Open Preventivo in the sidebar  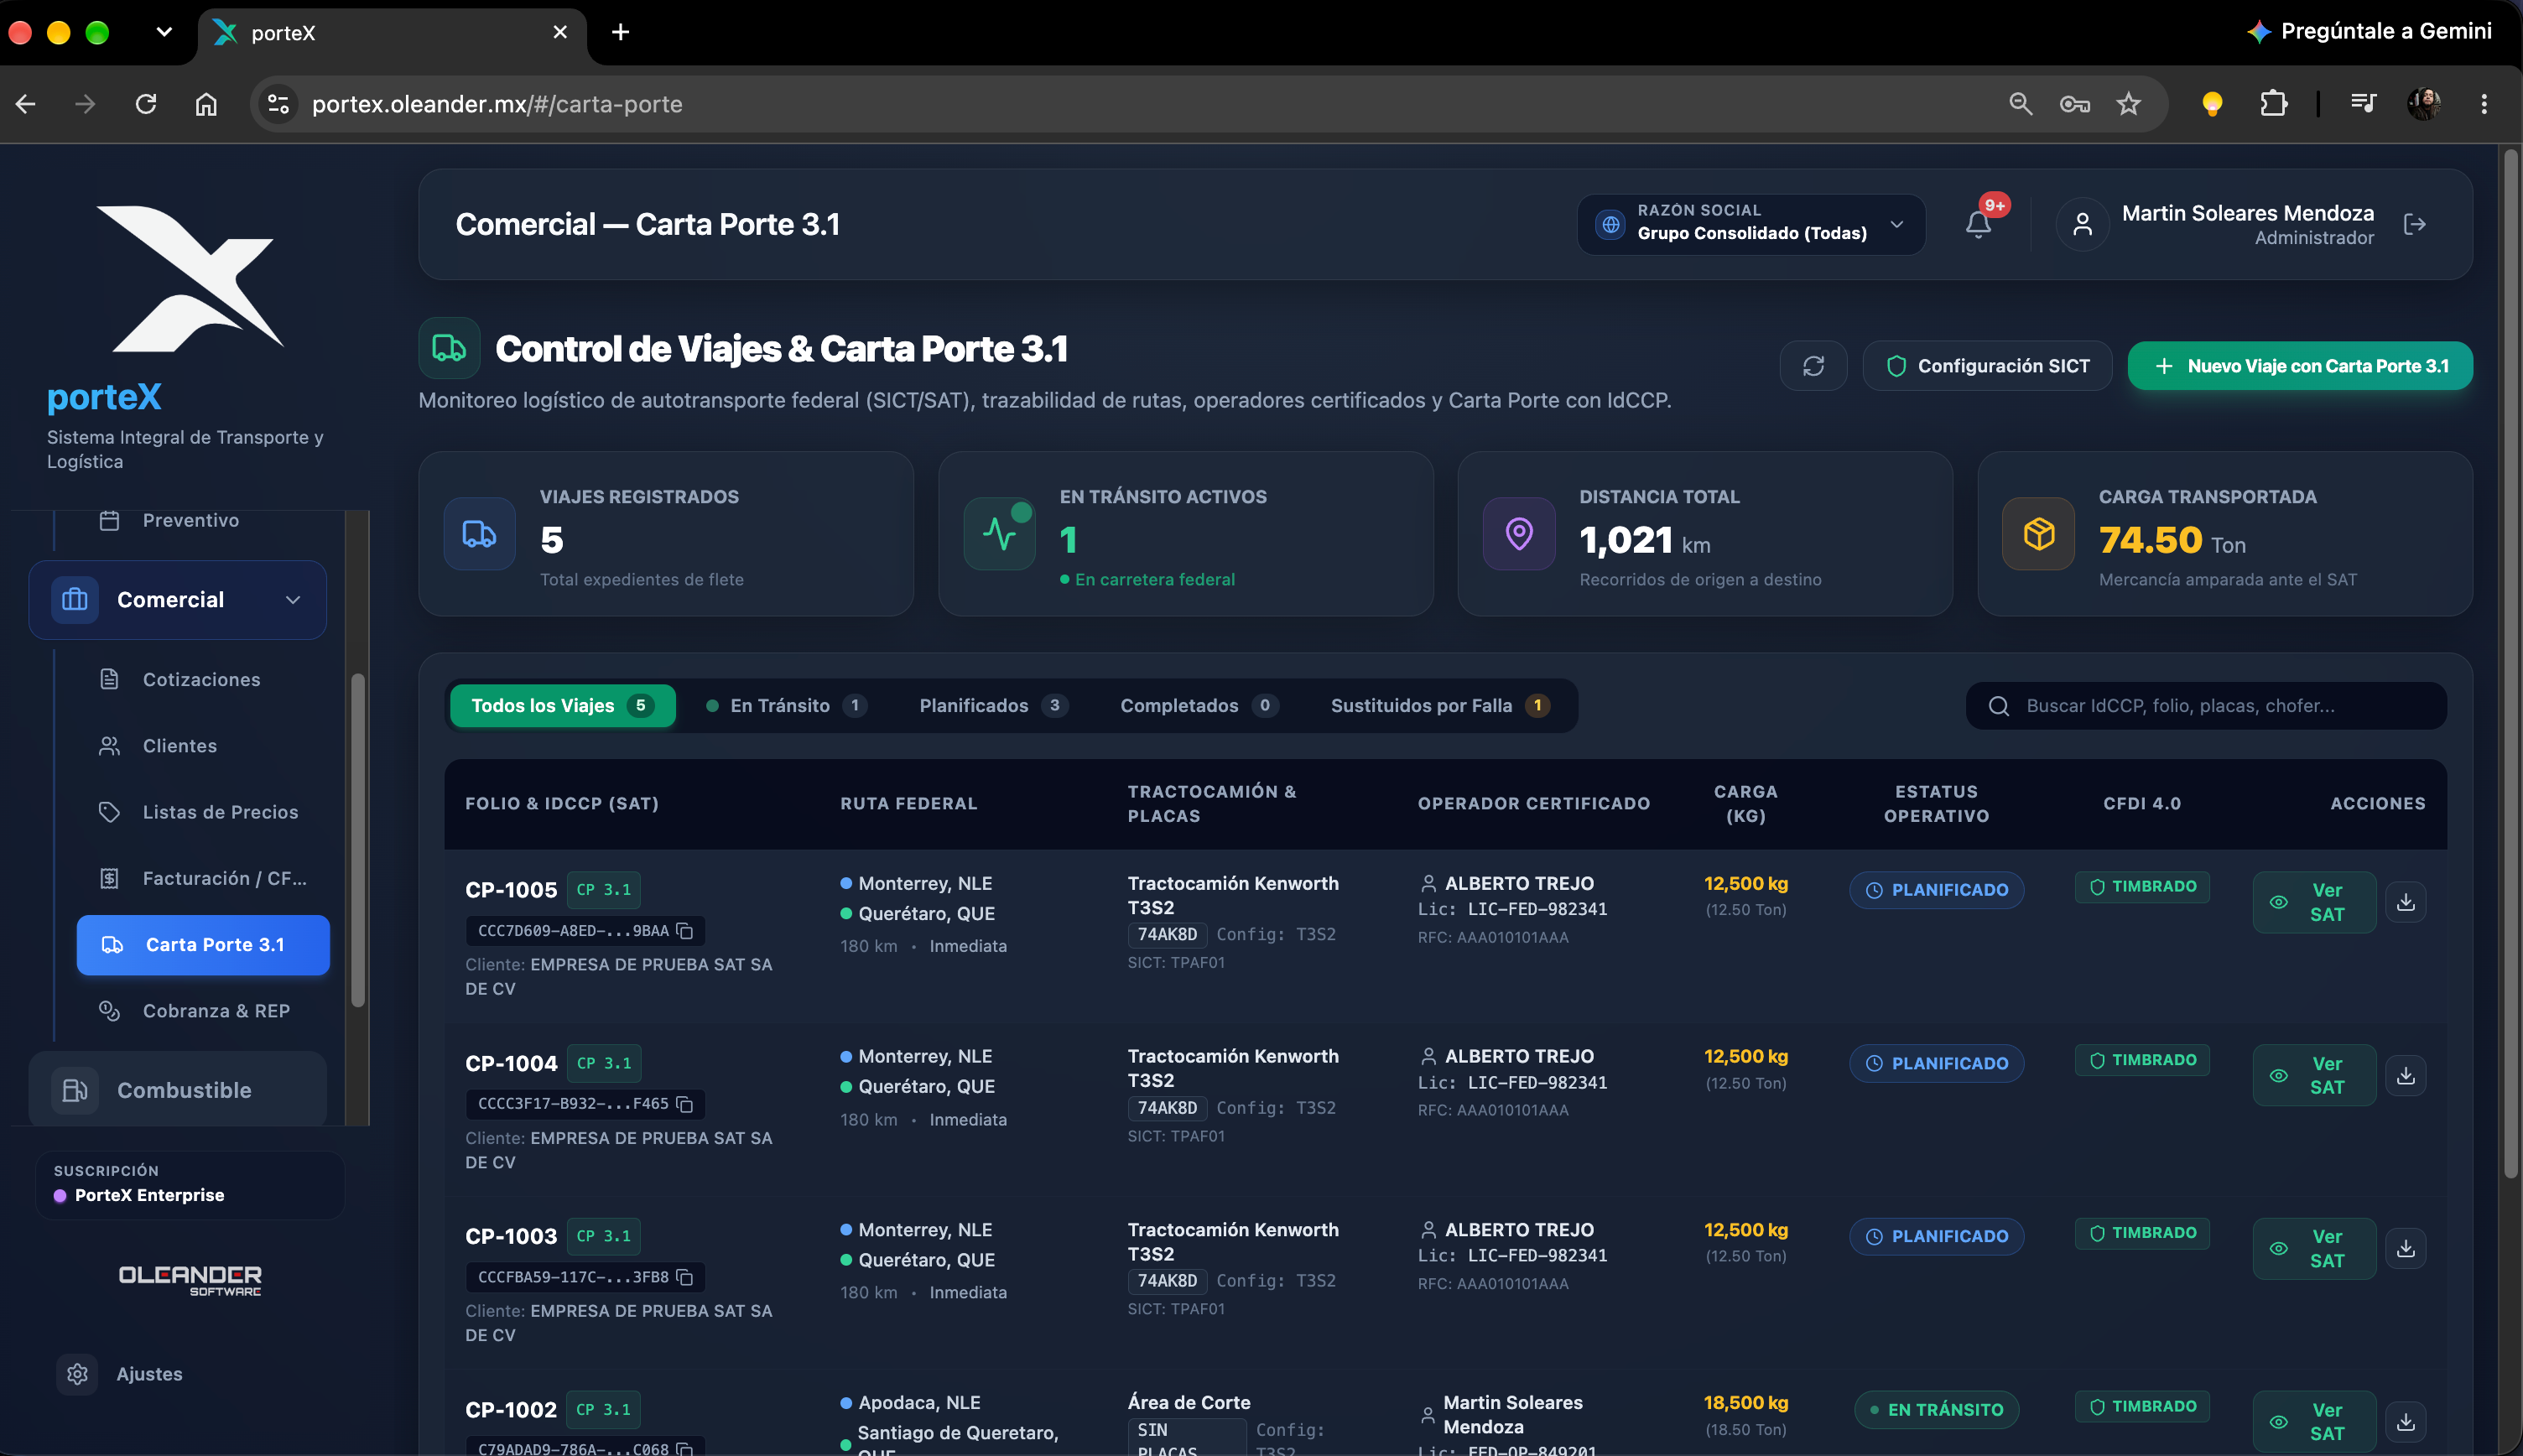click(x=202, y=520)
